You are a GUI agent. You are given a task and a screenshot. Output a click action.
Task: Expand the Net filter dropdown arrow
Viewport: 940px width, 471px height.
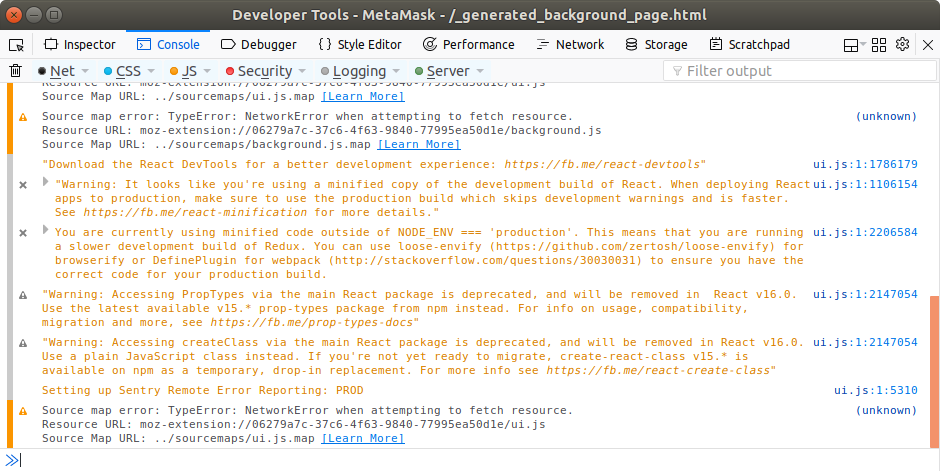coord(85,71)
